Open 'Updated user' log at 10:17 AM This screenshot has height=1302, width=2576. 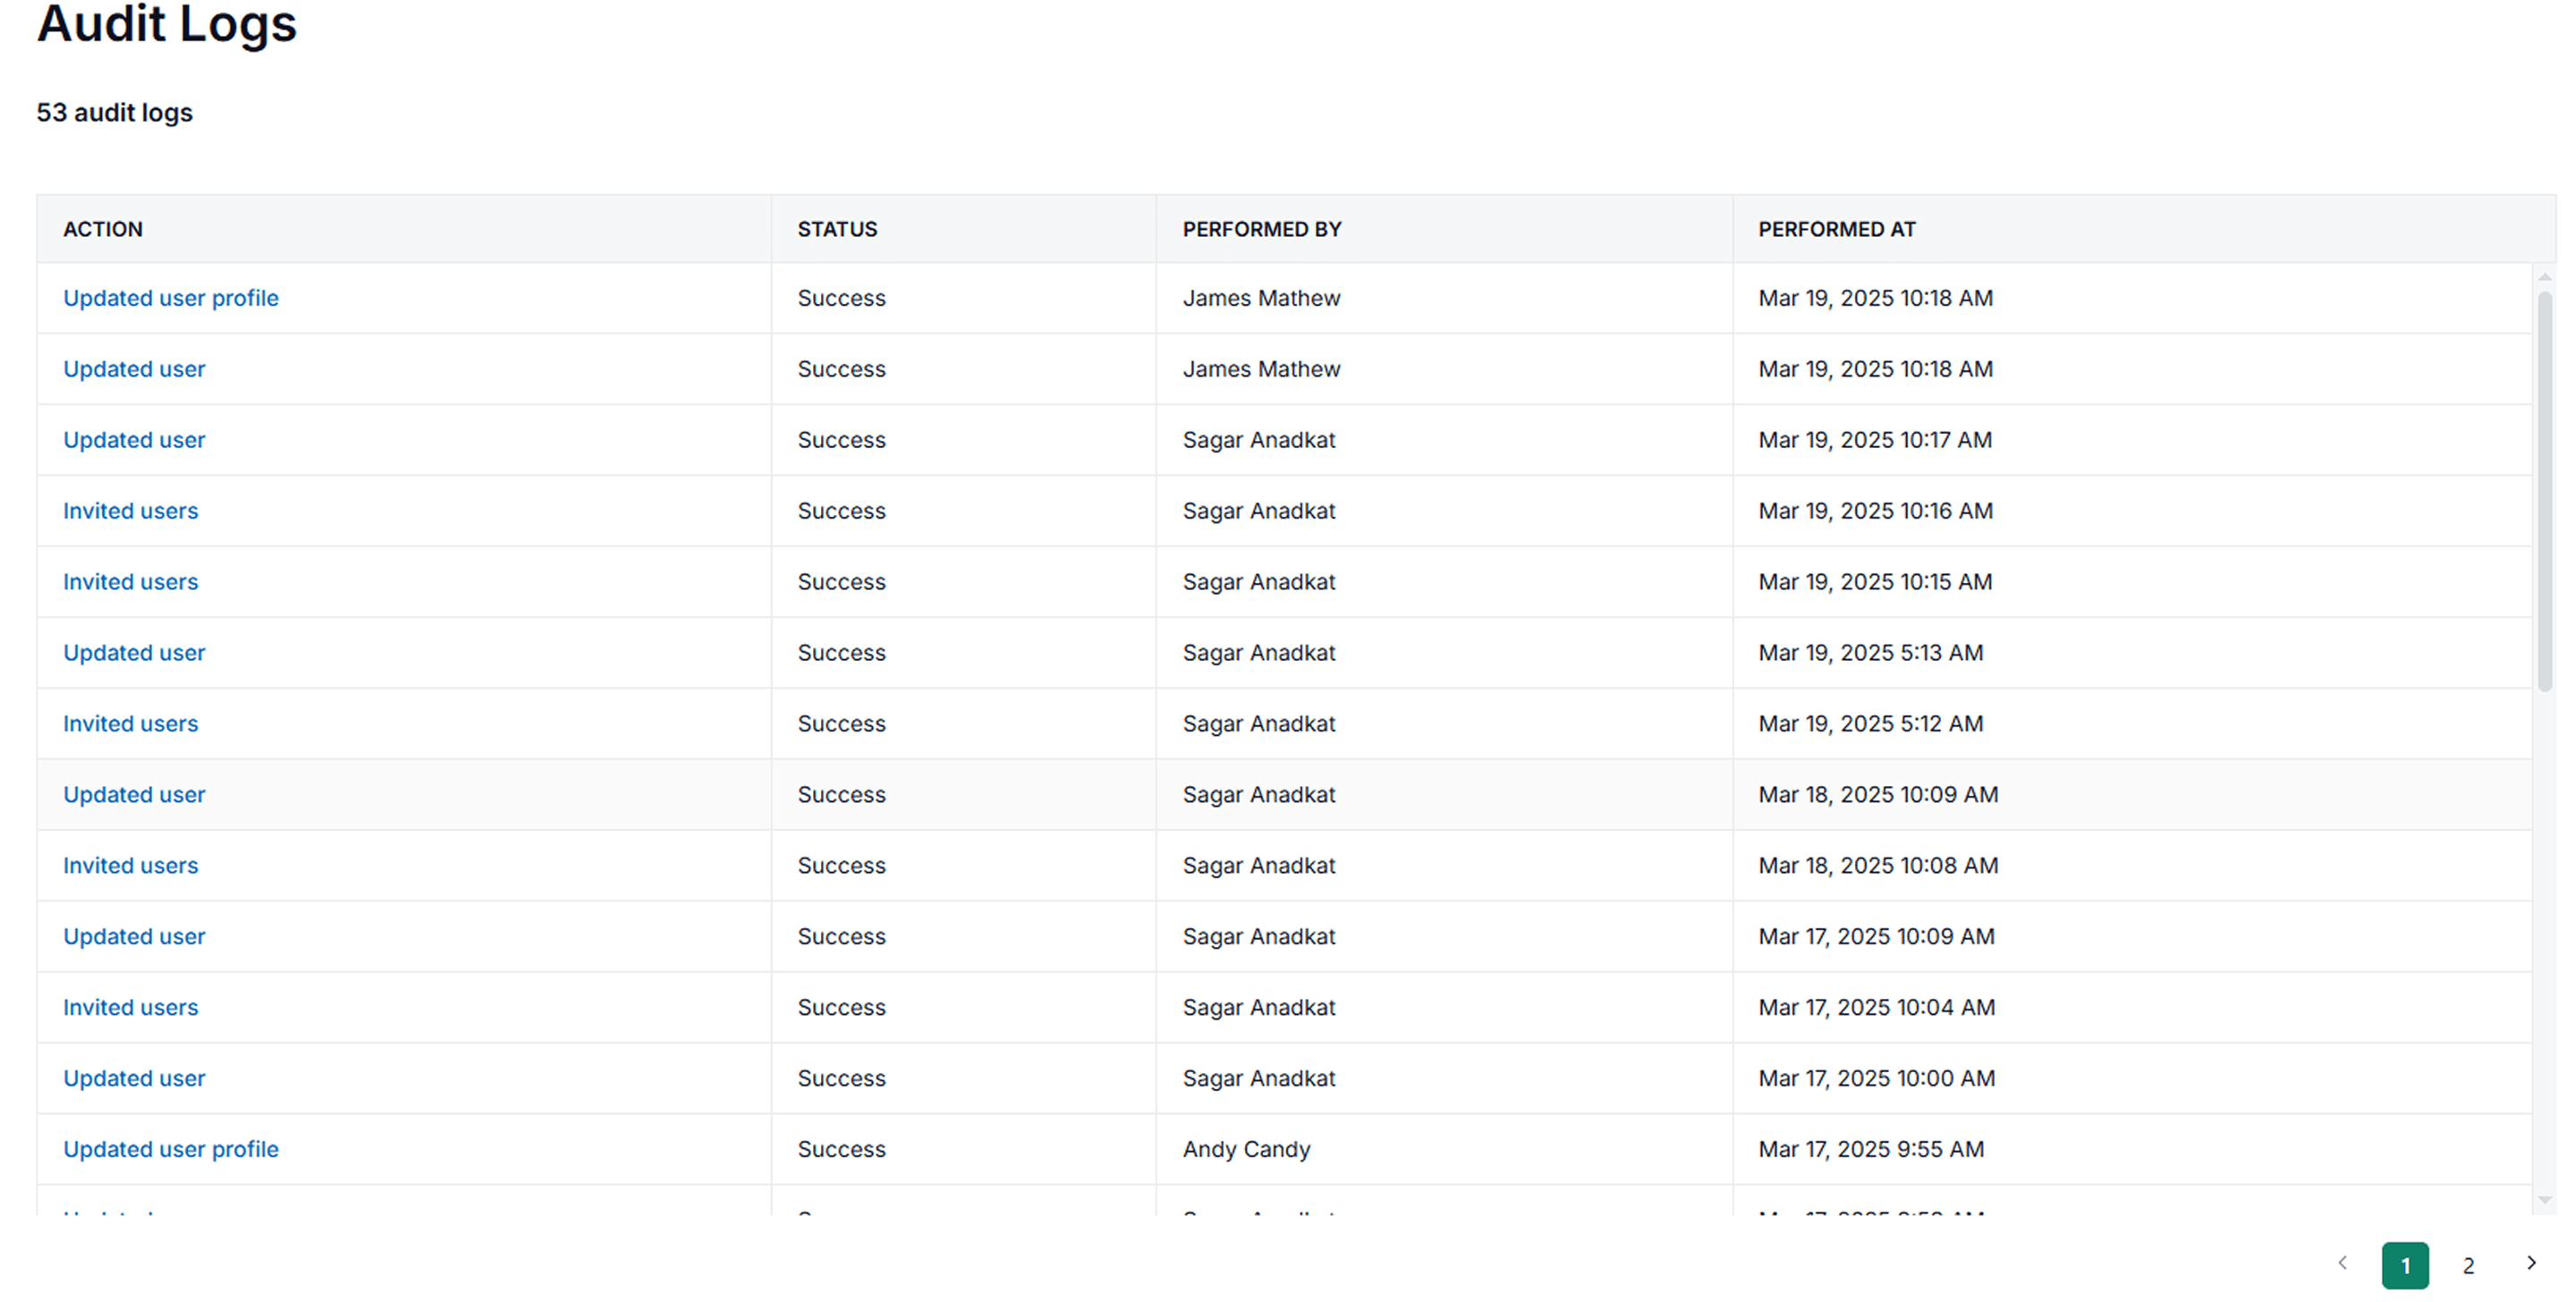click(134, 440)
